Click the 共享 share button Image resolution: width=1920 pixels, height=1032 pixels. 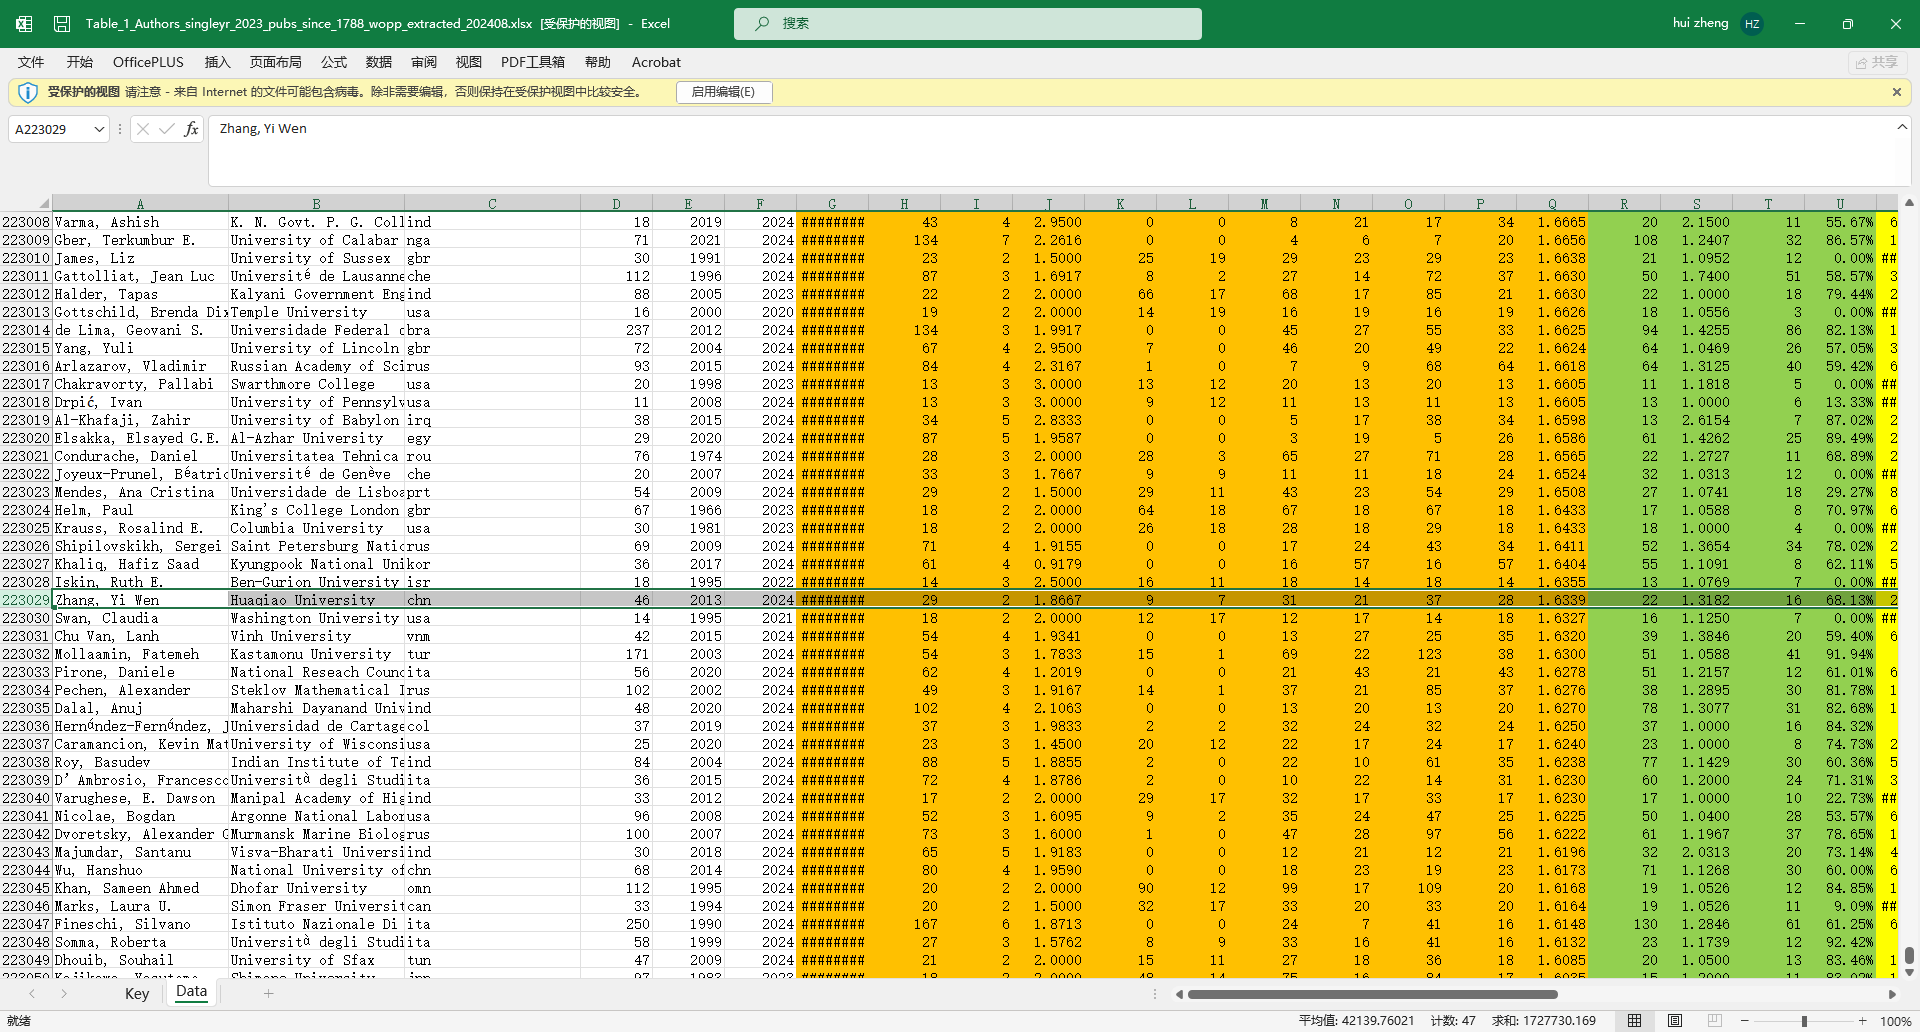[1876, 62]
